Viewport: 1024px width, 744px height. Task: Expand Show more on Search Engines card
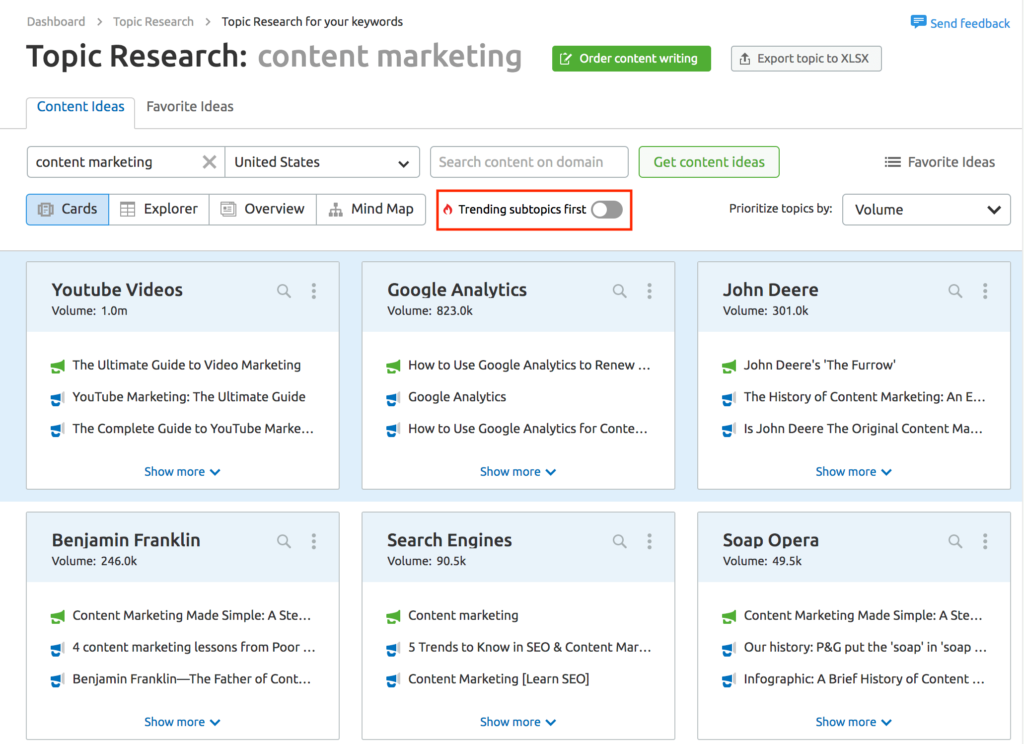click(518, 722)
